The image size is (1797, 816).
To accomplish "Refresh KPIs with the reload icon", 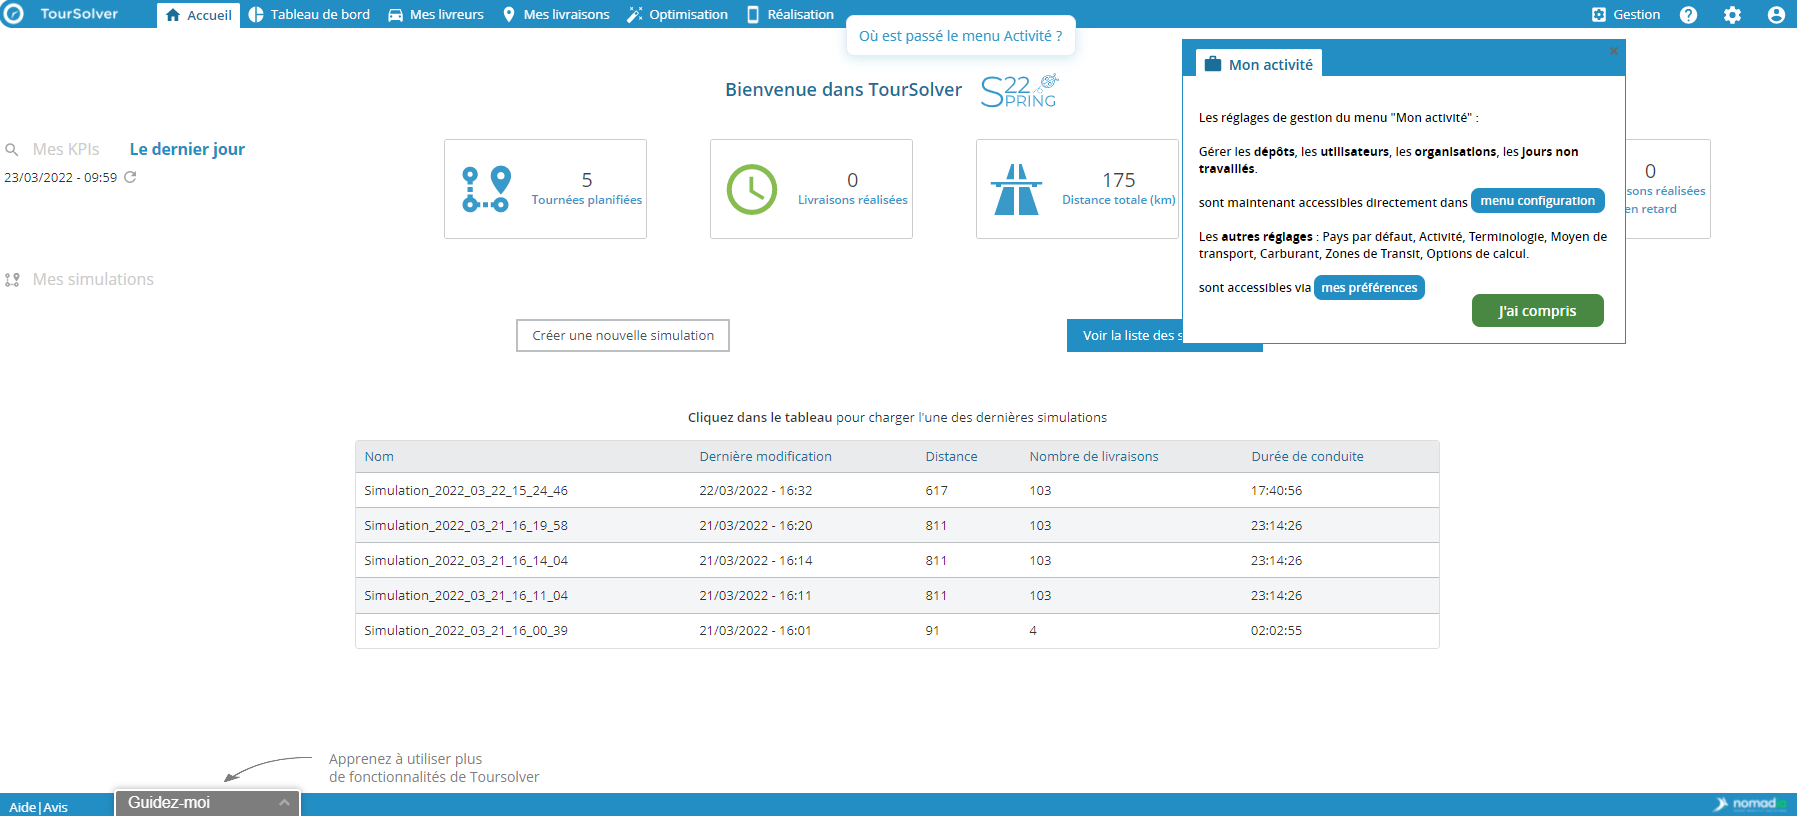I will [130, 177].
